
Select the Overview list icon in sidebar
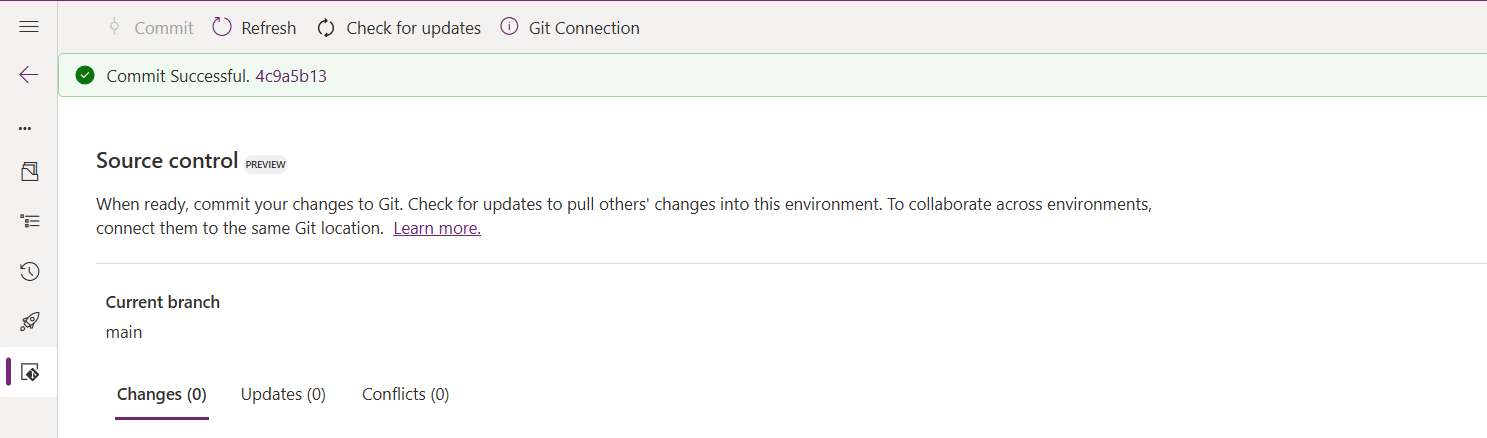(x=30, y=221)
